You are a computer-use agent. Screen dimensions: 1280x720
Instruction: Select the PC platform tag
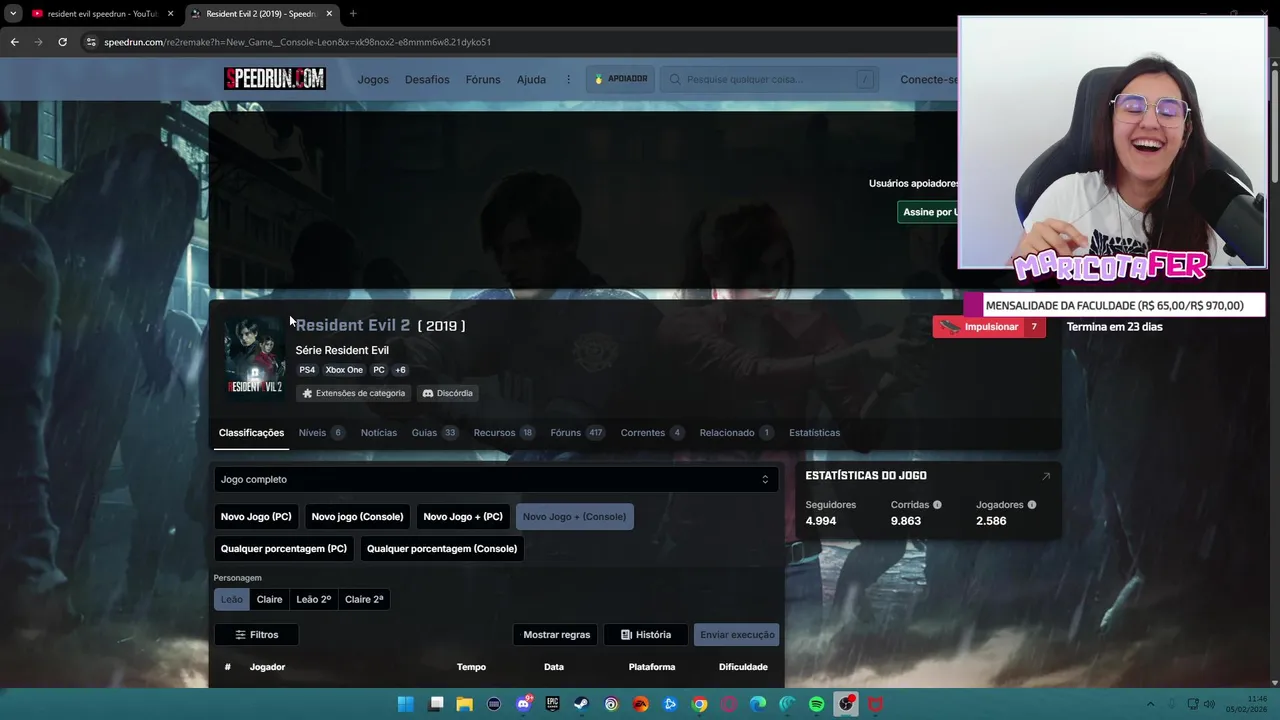point(379,370)
